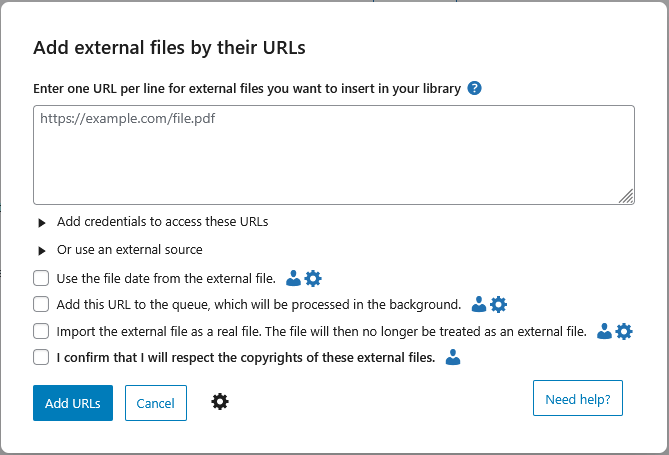
Task: Click gear icon beside queue option
Action: point(498,304)
